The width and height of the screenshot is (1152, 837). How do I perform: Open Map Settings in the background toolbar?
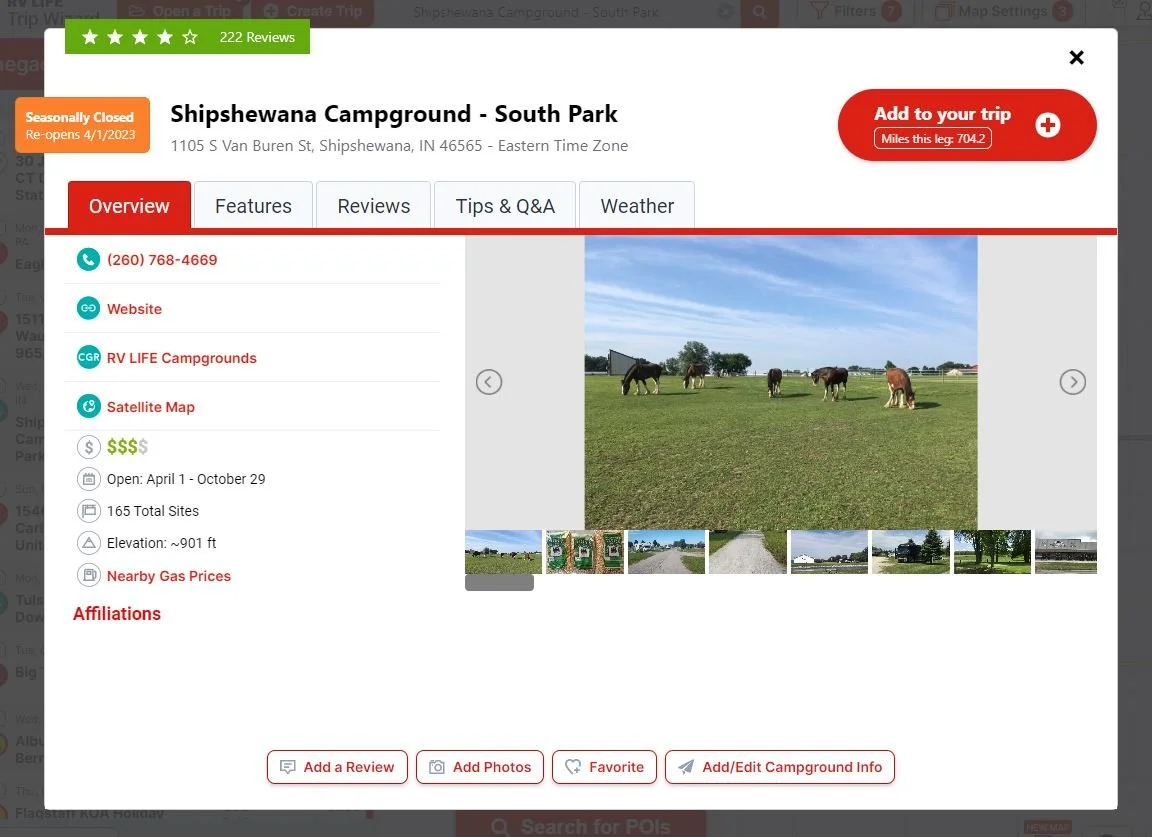tap(1003, 11)
